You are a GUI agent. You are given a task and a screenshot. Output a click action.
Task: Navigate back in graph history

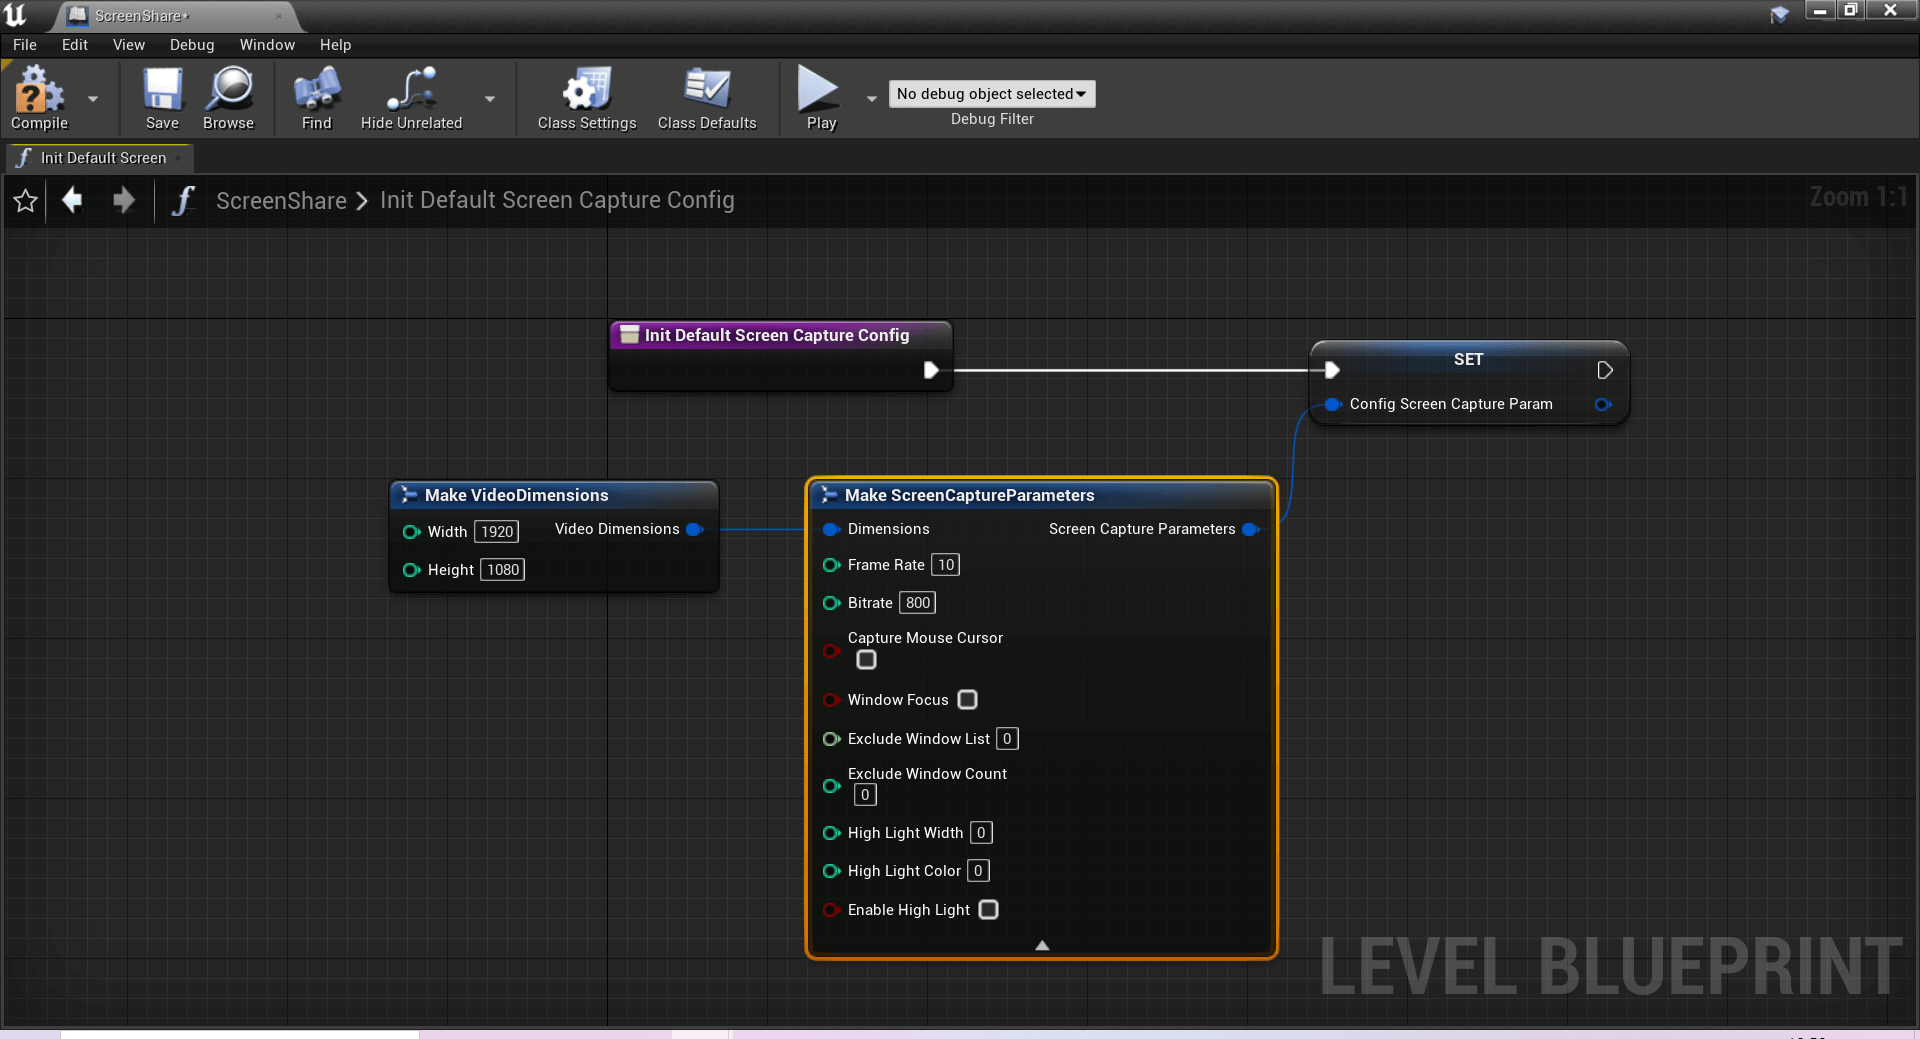(72, 200)
